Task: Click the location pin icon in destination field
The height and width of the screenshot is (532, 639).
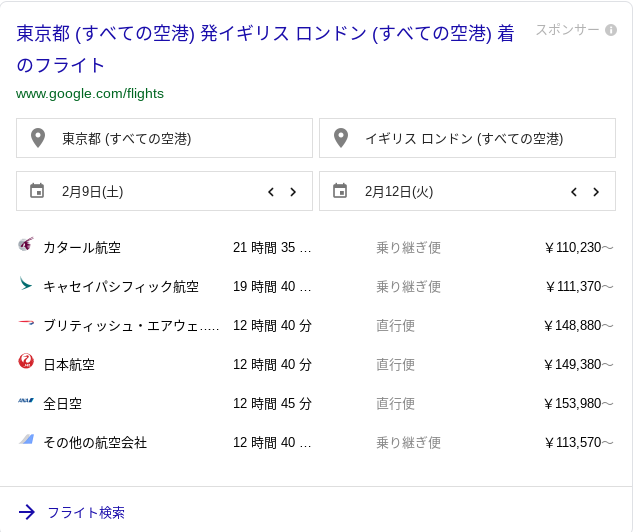Action: (341, 138)
